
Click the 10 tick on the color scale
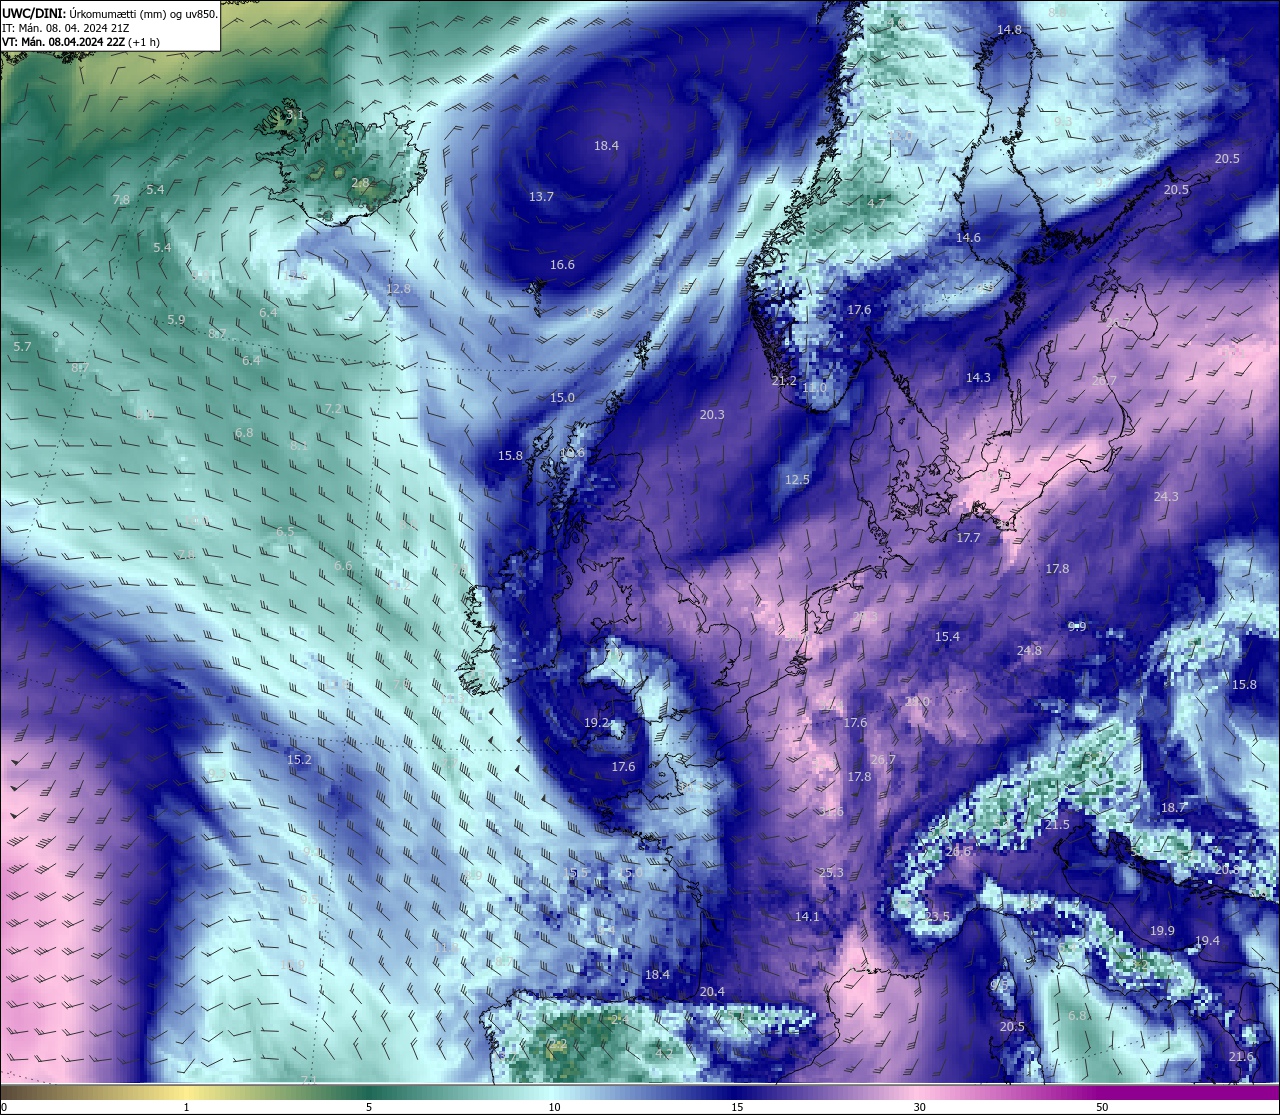(554, 1107)
